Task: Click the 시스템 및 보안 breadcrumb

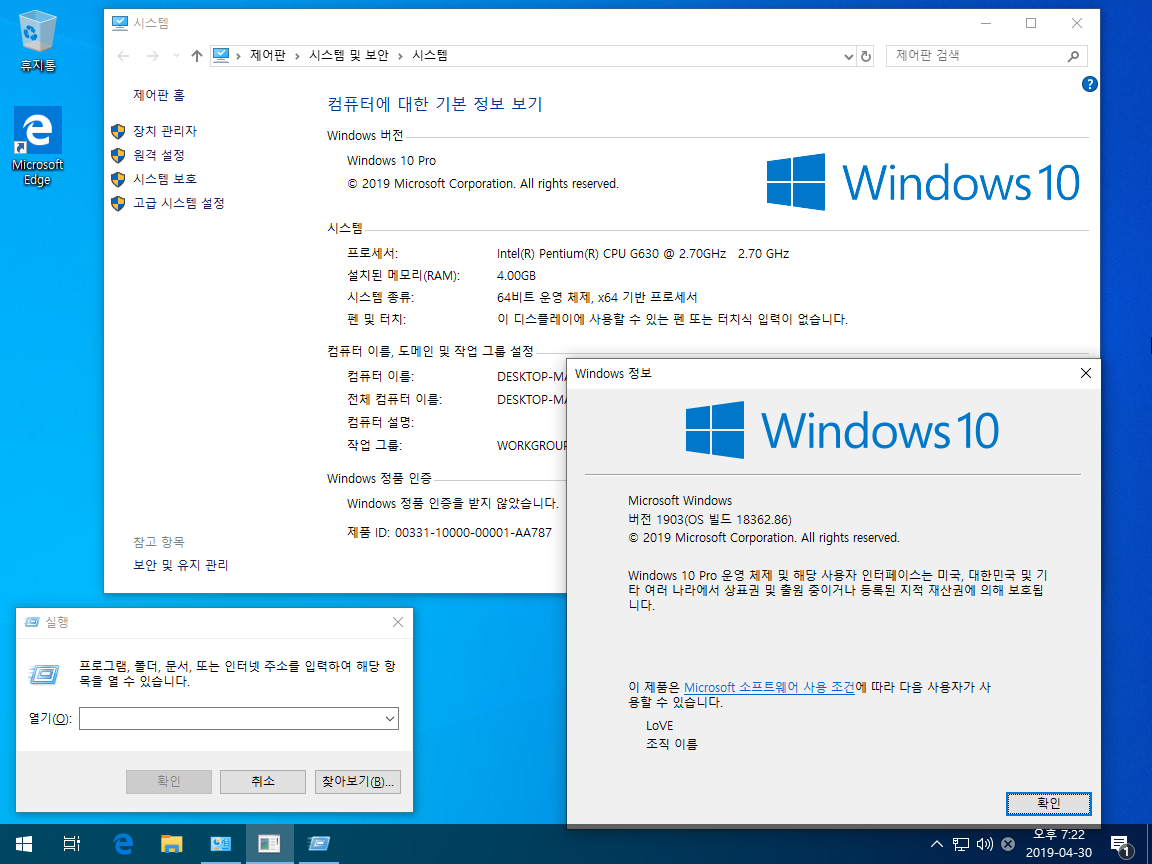Action: point(348,55)
